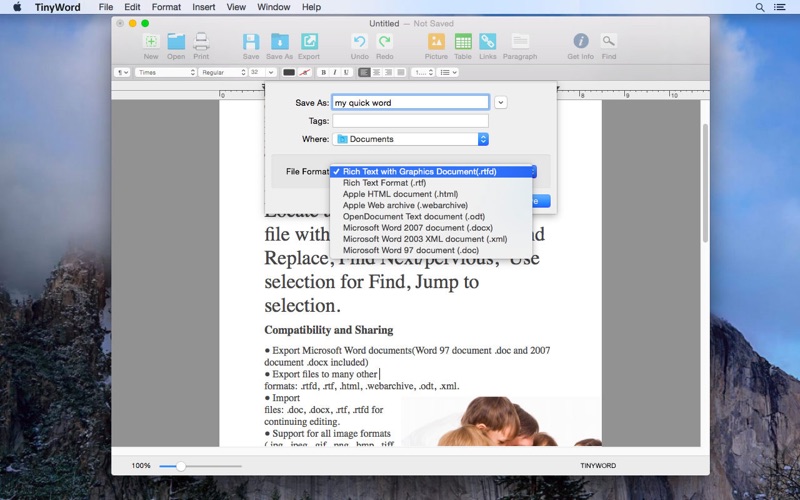Select Rich Text with Graphics Document (.rtfd)
Image resolution: width=800 pixels, height=500 pixels.
(x=431, y=171)
